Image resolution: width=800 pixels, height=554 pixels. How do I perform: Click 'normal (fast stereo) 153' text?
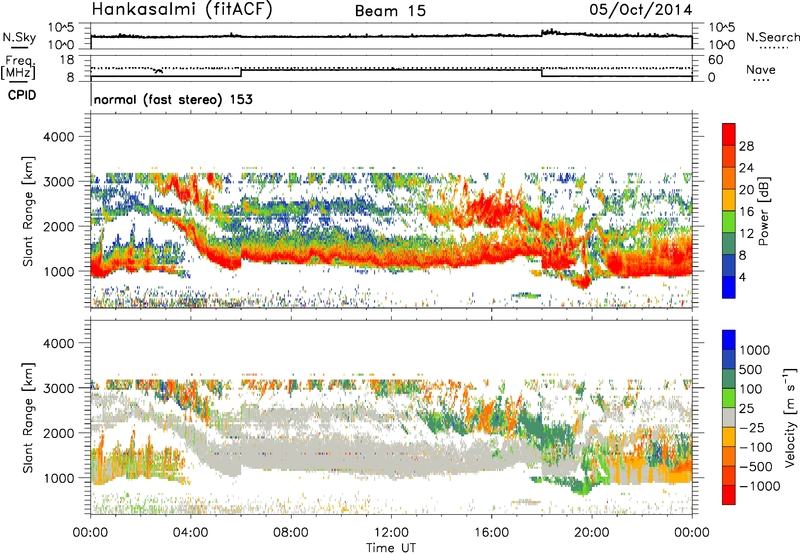(173, 99)
